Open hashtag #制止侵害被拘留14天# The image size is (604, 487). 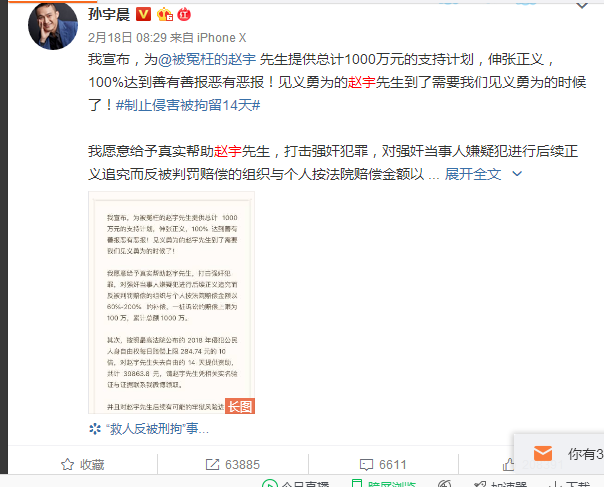click(x=188, y=105)
